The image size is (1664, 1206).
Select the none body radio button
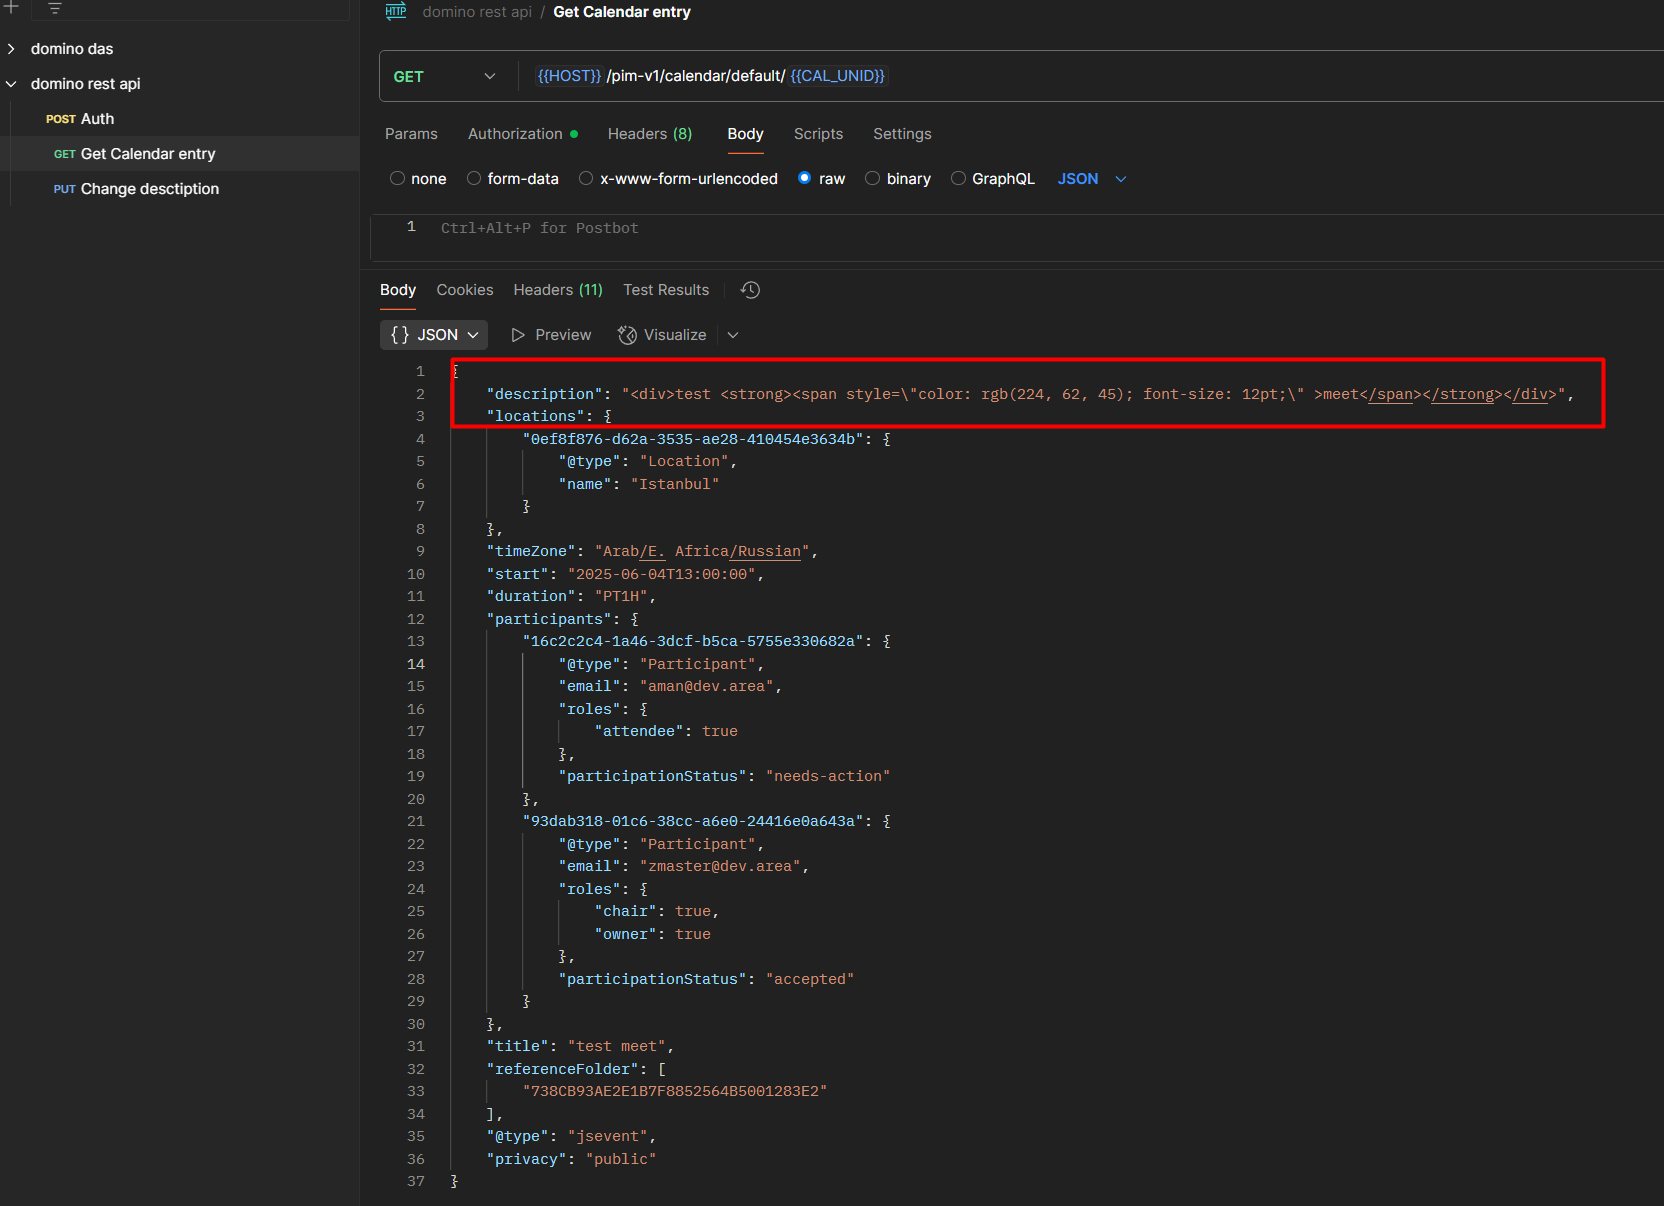pos(398,179)
